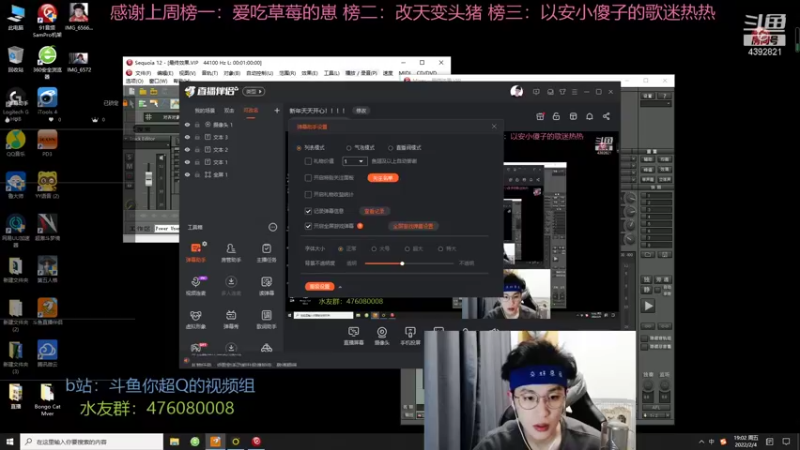Click the notification bell icon in live companion

(589, 116)
